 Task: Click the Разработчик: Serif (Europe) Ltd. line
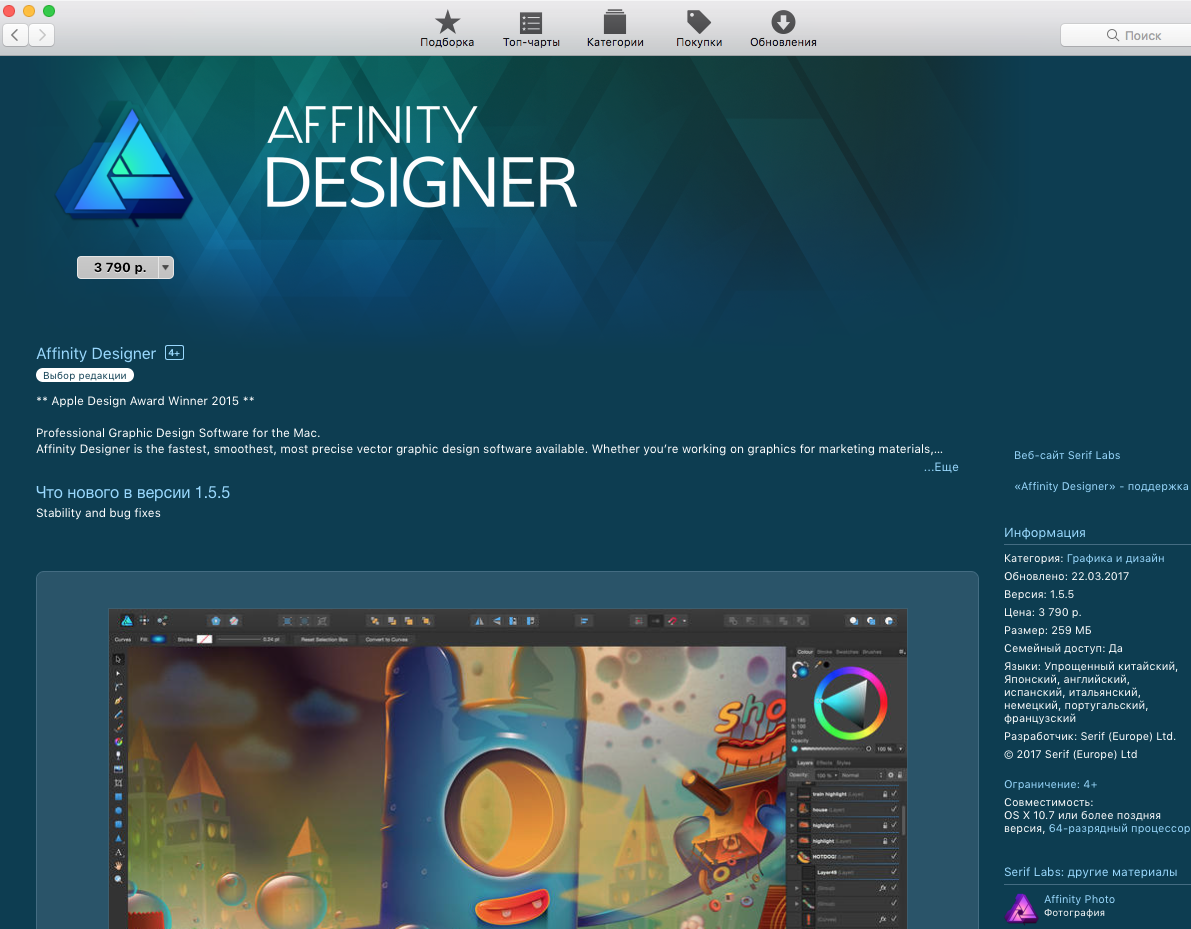click(x=1089, y=736)
